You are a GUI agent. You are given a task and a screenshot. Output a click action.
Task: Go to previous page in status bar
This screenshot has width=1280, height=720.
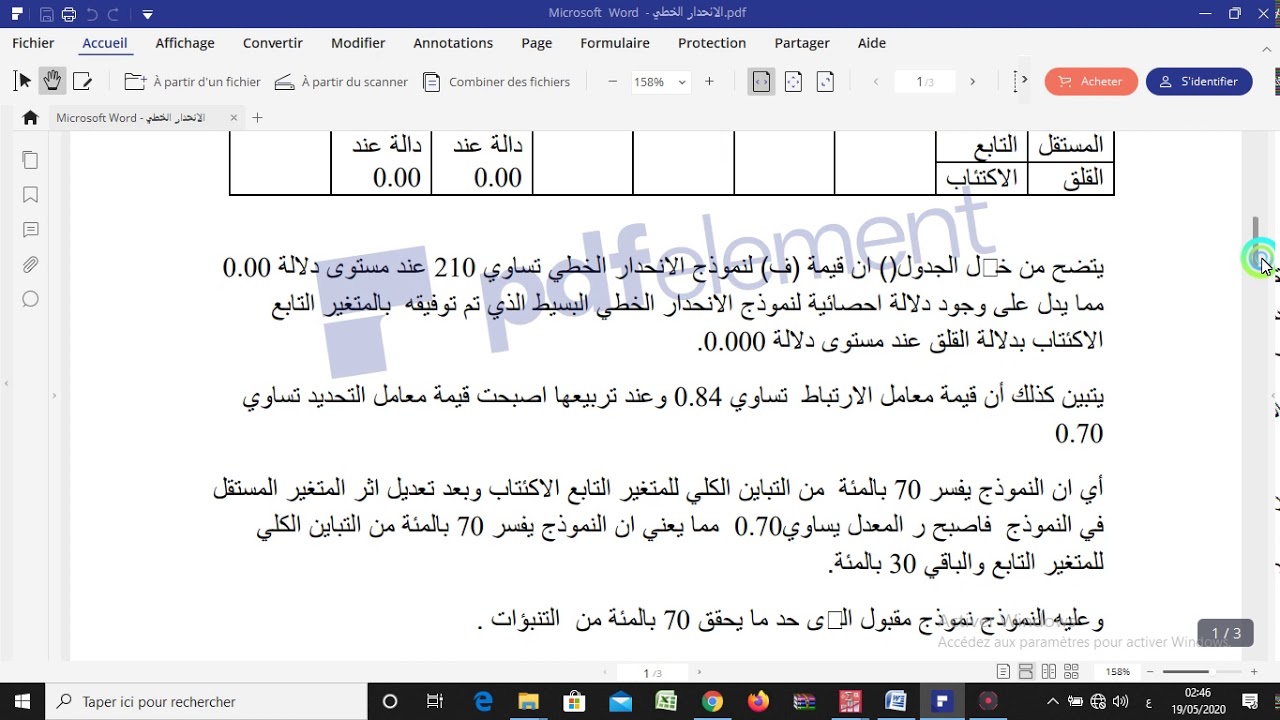(605, 673)
